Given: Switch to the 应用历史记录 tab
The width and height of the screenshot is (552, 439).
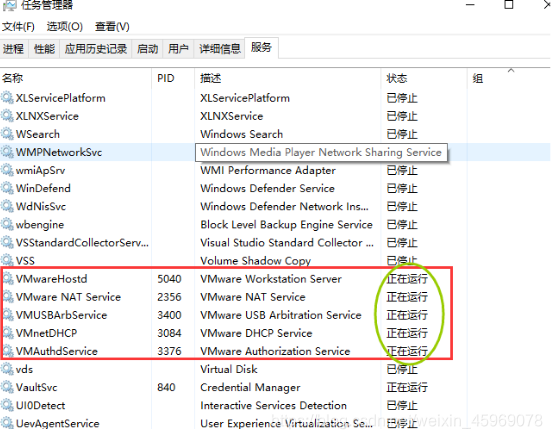Looking at the screenshot, I should (x=96, y=49).
